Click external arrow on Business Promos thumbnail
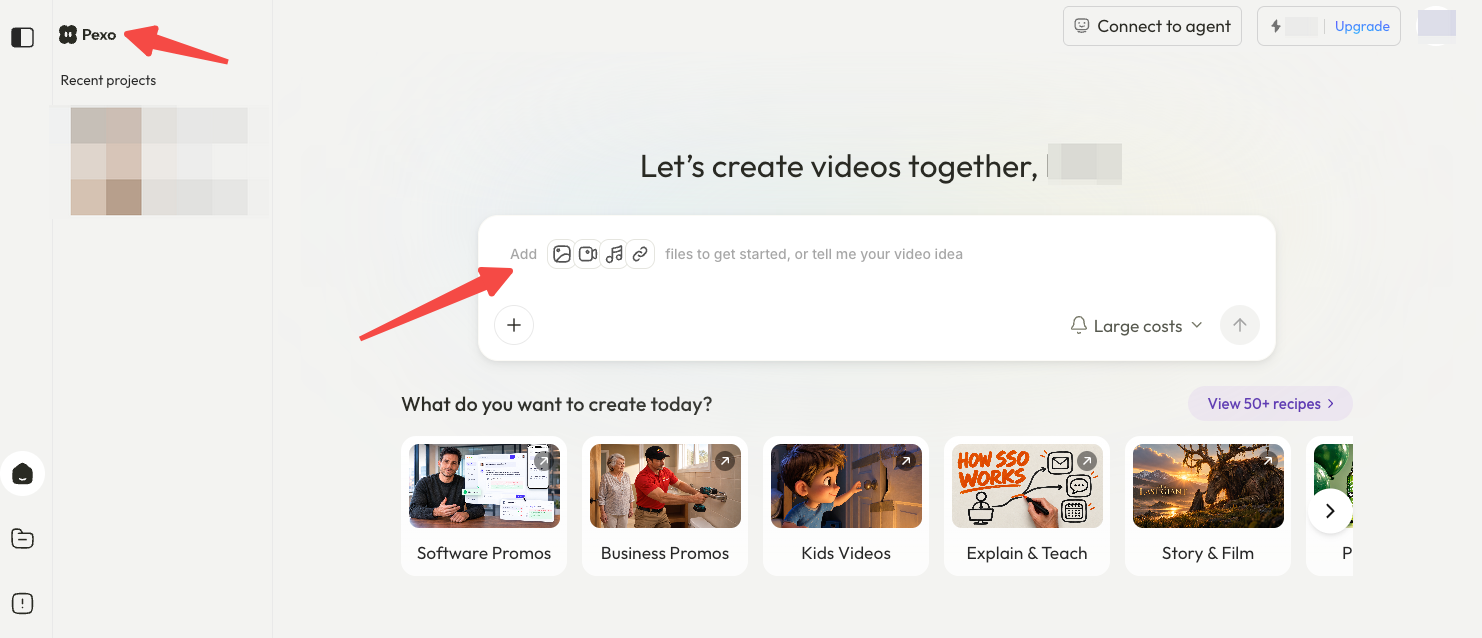This screenshot has width=1482, height=638. (724, 461)
